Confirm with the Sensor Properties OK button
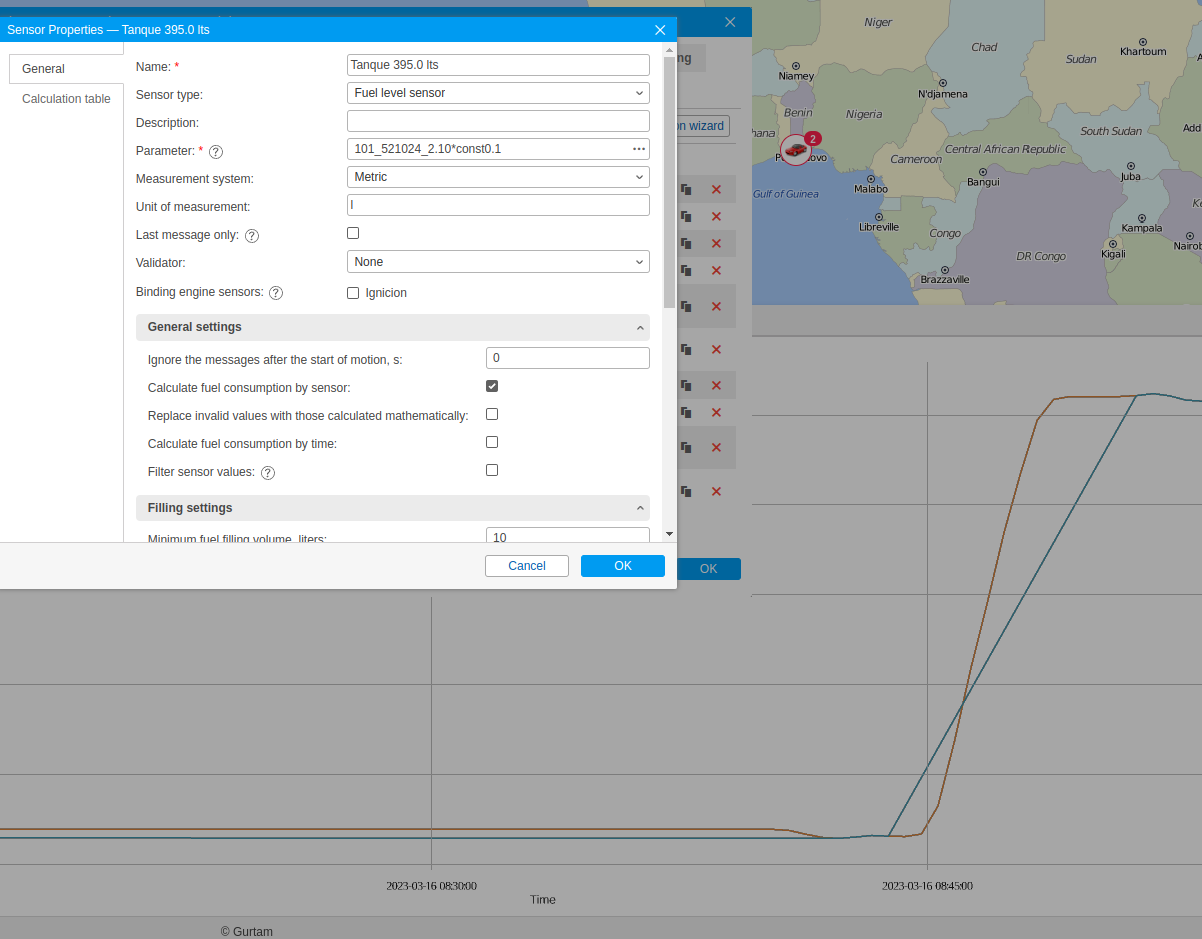The height and width of the screenshot is (939, 1202). [622, 566]
